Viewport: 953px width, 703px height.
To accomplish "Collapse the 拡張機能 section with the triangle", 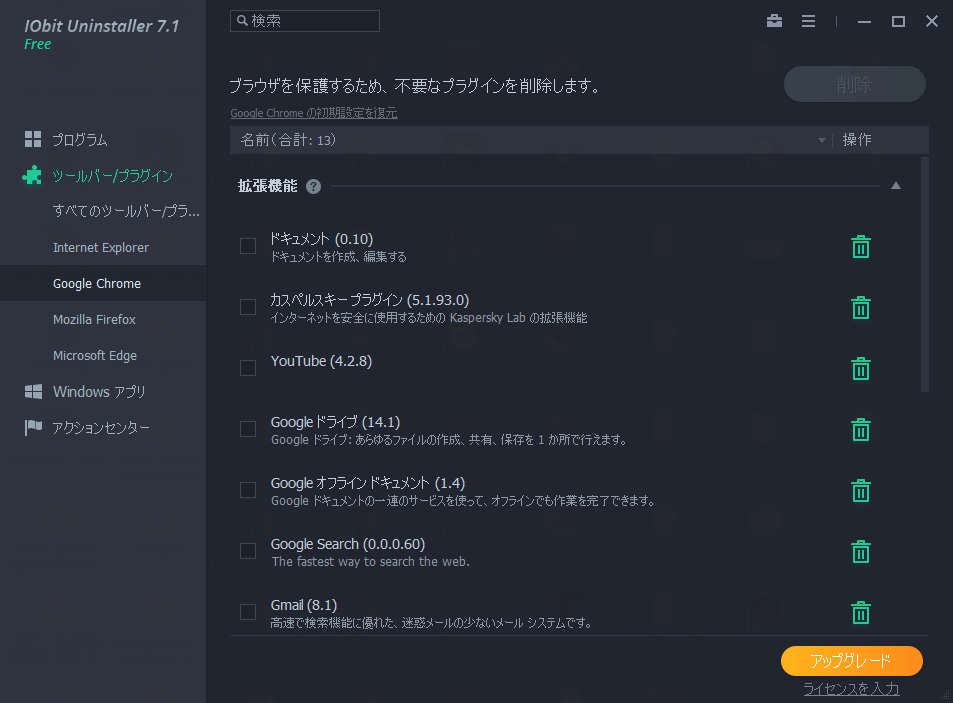I will point(896,186).
